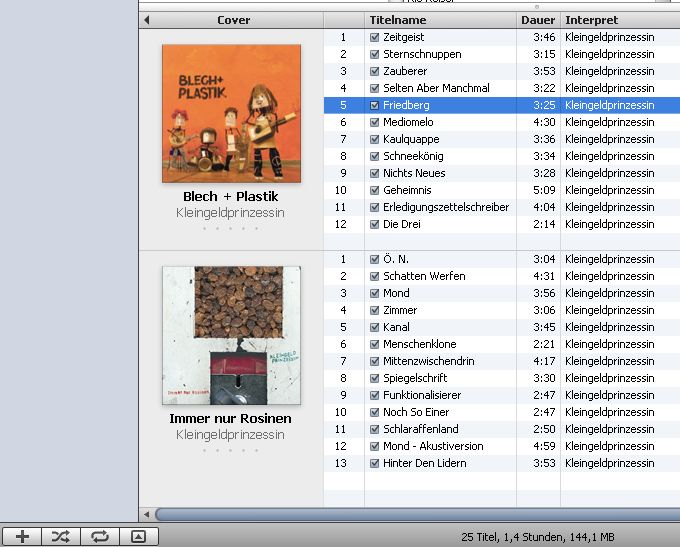Select the track Funktionalisierer
Viewport: 680px width, 547px height.
[x=422, y=395]
